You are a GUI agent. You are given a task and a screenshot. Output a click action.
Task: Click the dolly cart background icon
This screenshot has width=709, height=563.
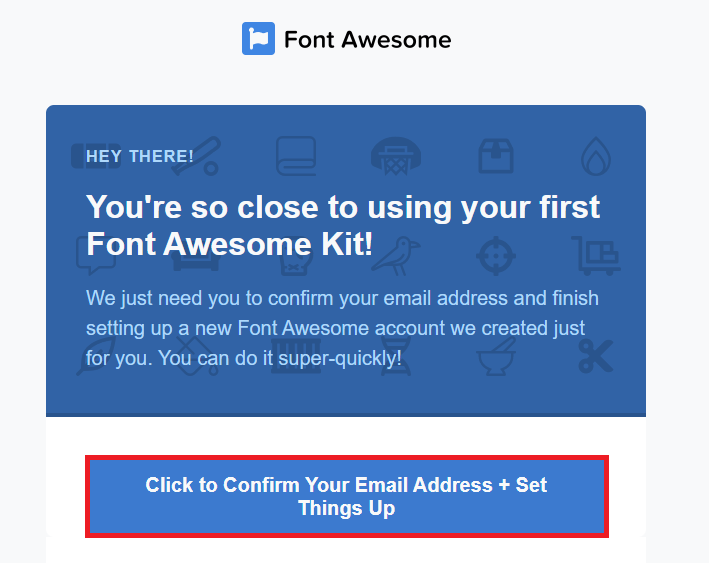pos(596,255)
